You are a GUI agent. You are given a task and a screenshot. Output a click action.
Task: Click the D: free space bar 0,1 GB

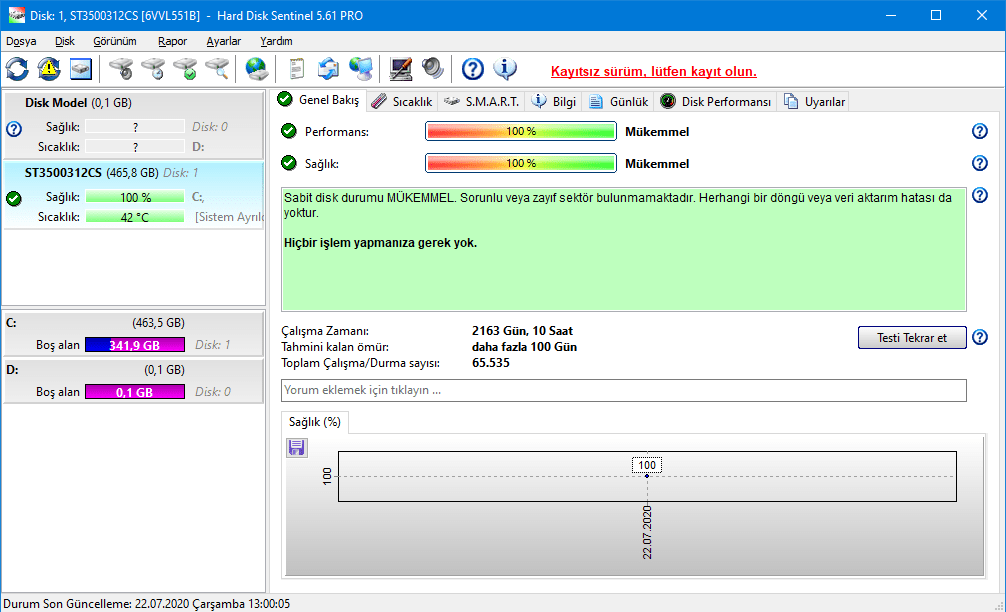(x=135, y=392)
